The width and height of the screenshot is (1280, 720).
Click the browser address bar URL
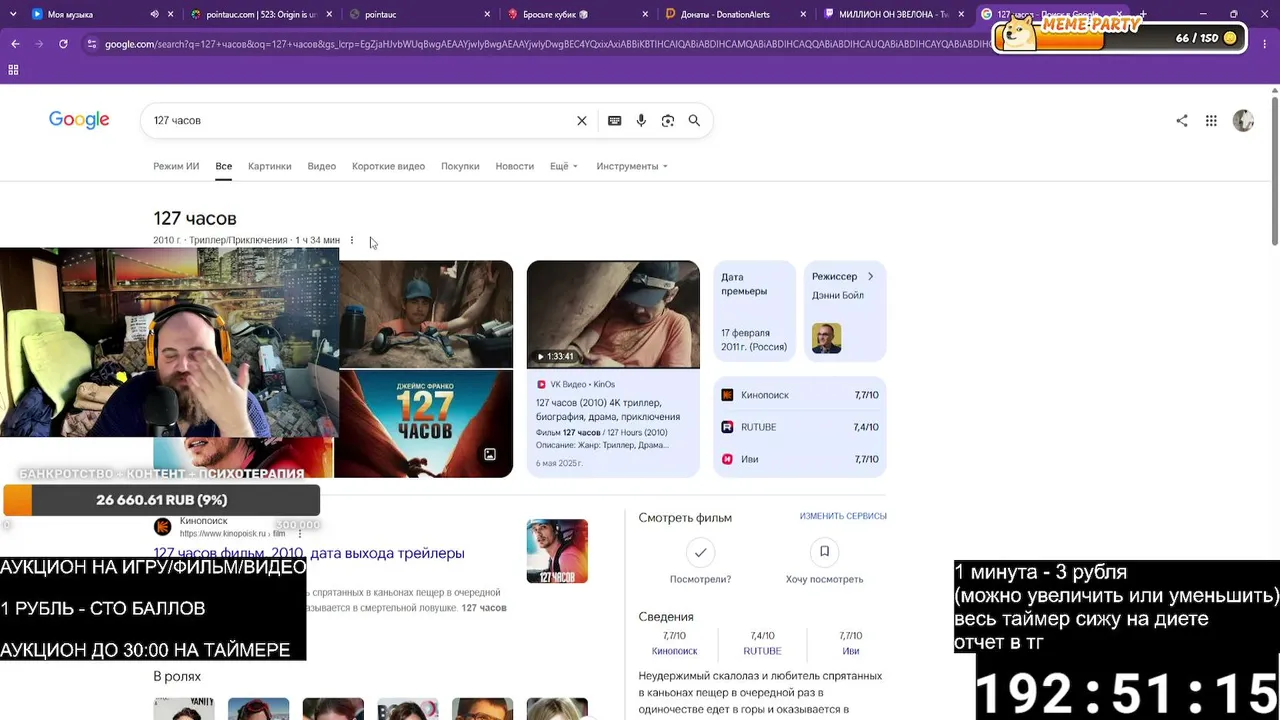pos(548,44)
